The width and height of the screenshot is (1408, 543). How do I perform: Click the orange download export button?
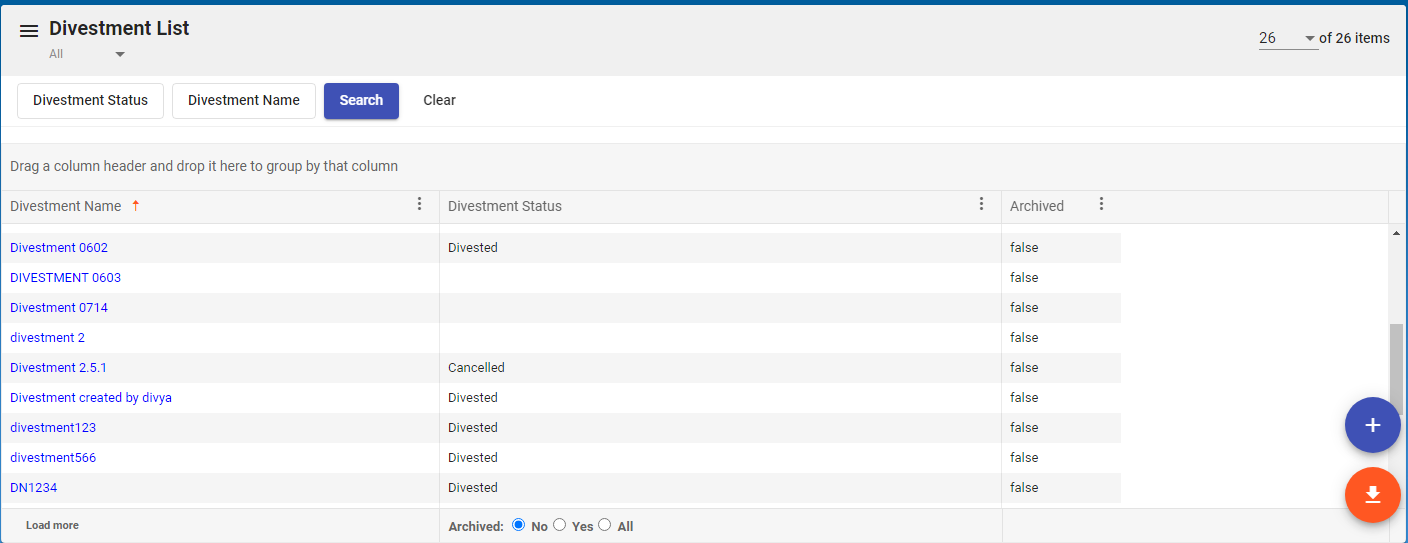[x=1372, y=495]
